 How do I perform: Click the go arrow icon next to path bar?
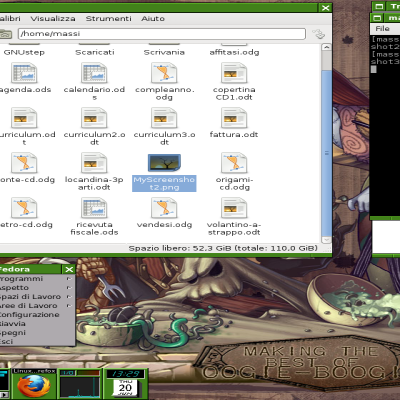[x=319, y=34]
